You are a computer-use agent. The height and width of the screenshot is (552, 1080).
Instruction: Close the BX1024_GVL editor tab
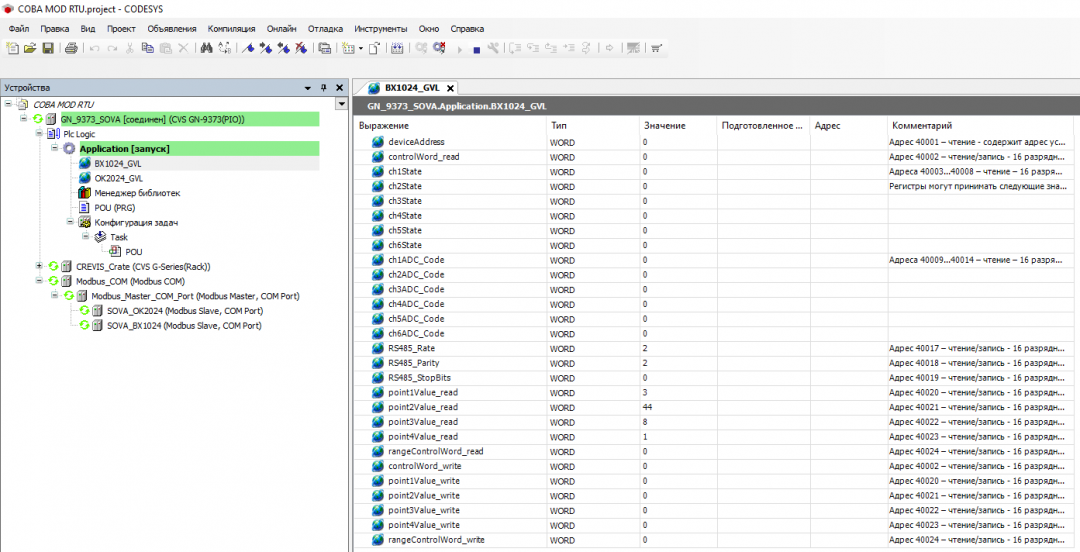[450, 88]
